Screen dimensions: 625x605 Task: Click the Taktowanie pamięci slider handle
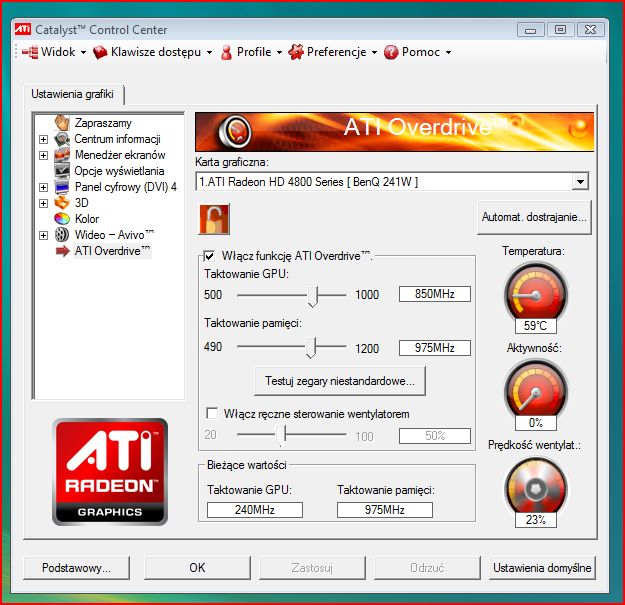pyautogui.click(x=311, y=348)
